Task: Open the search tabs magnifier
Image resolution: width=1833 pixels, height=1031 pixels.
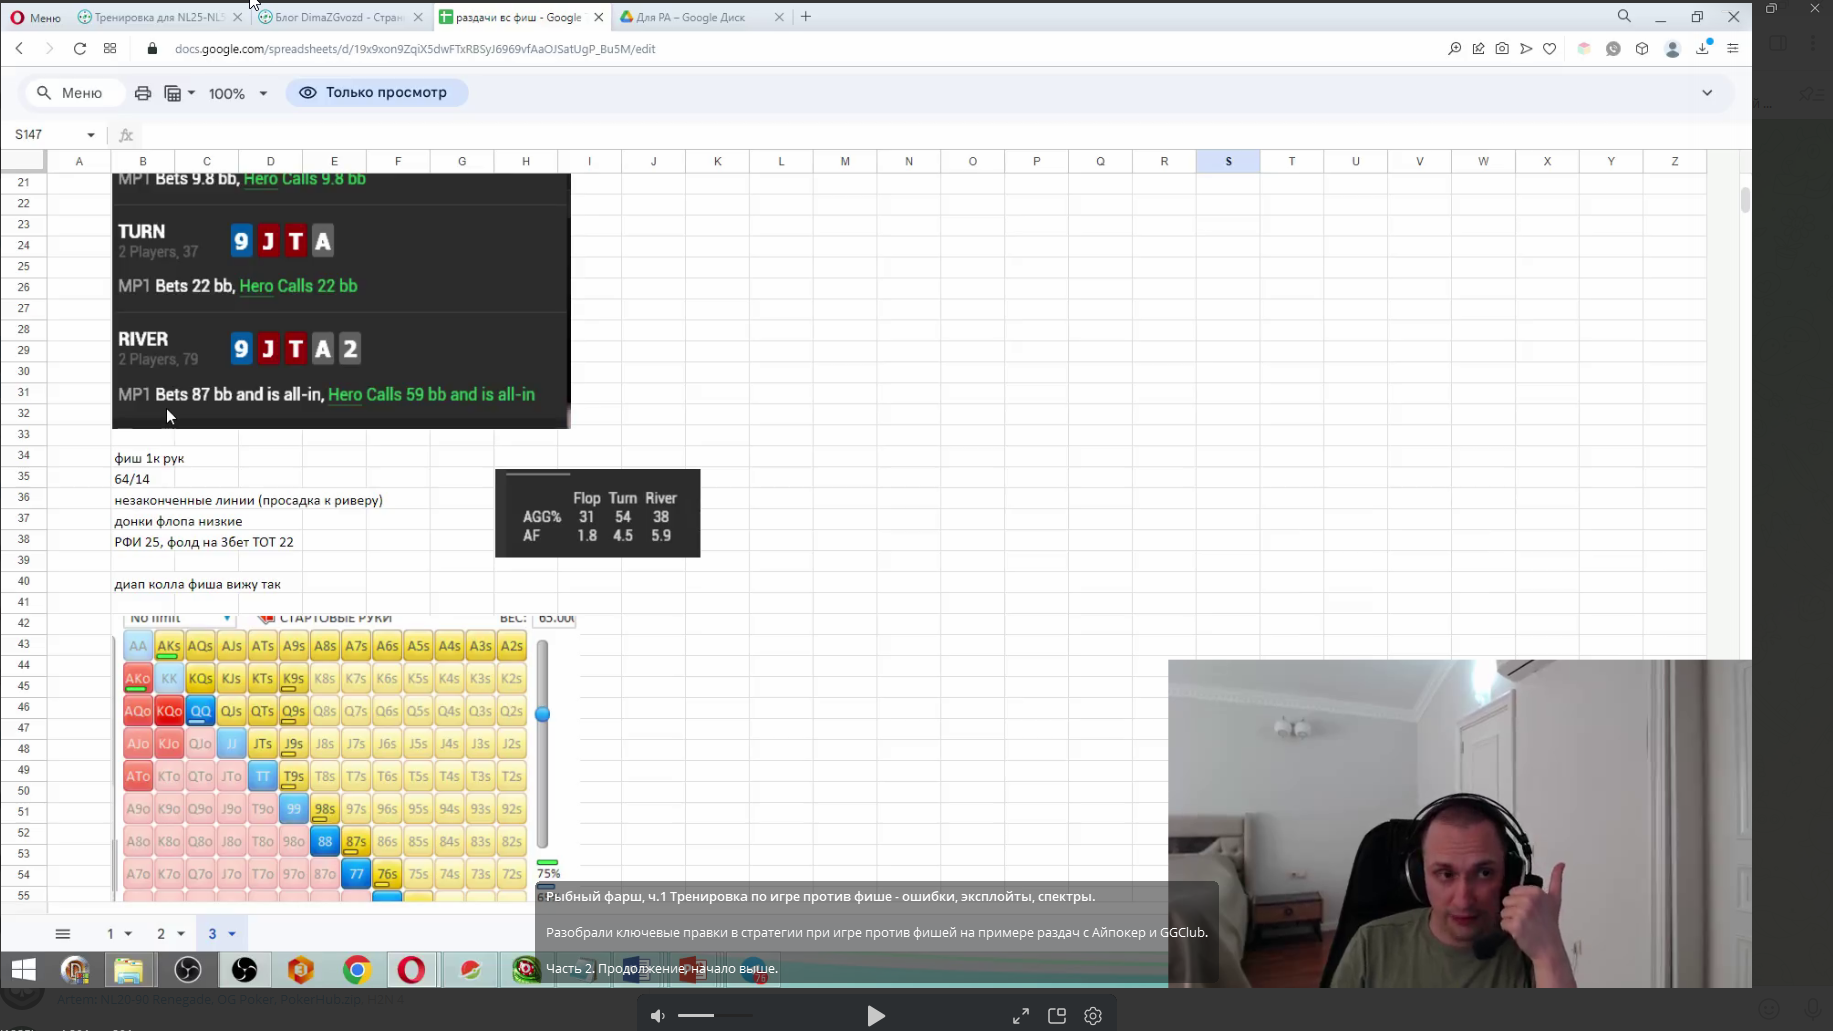Action: point(1624,16)
